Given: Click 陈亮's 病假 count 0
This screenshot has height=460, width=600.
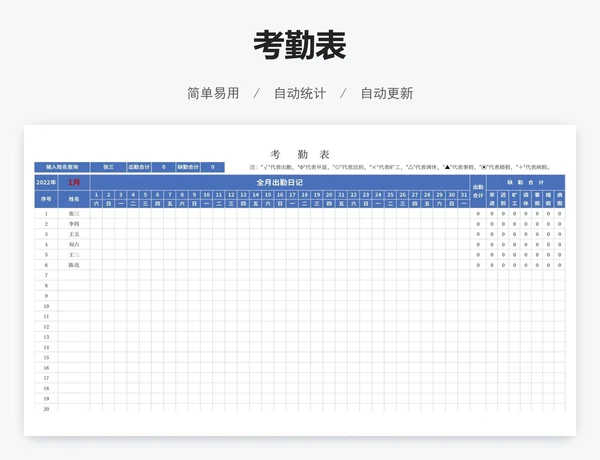Looking at the screenshot, I should click(x=559, y=265).
